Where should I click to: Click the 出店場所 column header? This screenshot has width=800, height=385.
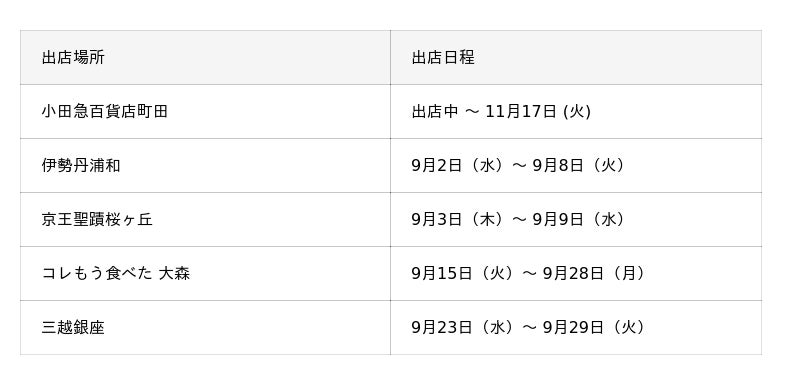point(205,57)
